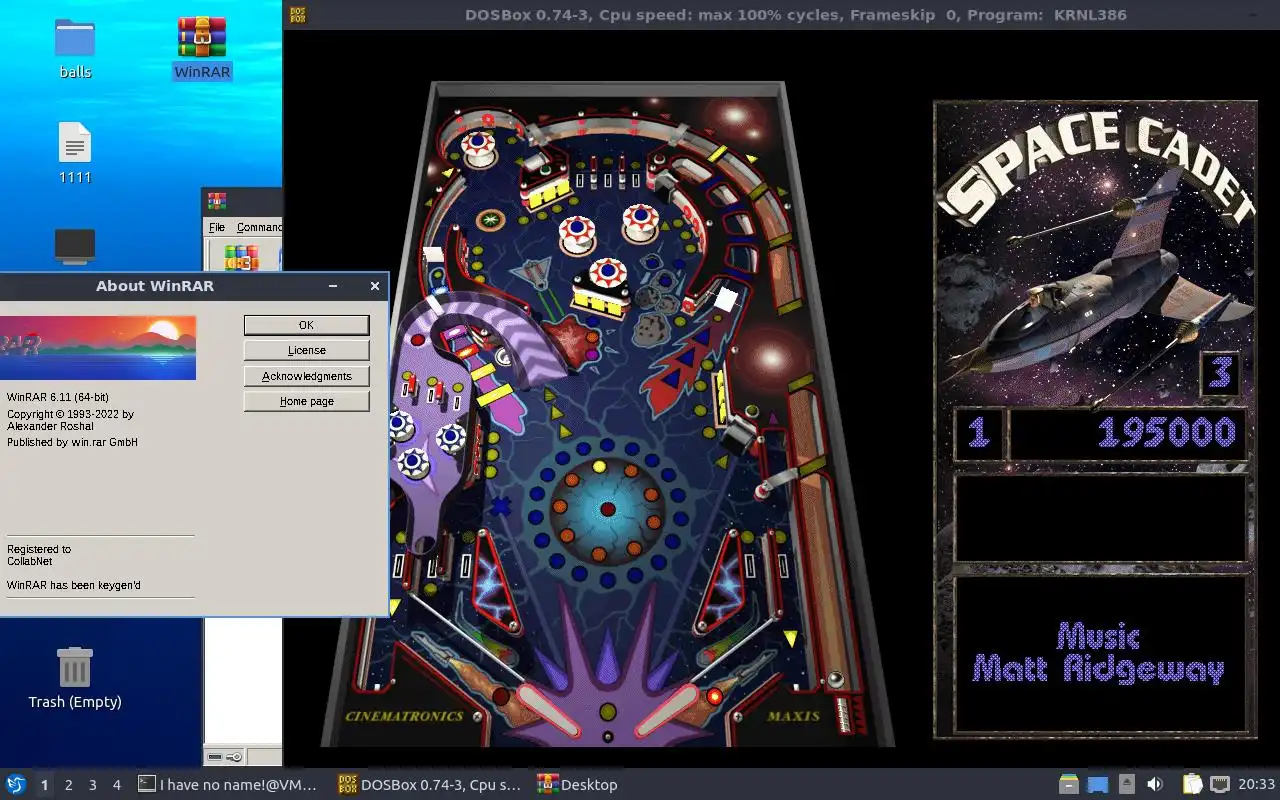Click the Add toolbar icon in WinRAR window
This screenshot has height=800, width=1280.
click(241, 258)
